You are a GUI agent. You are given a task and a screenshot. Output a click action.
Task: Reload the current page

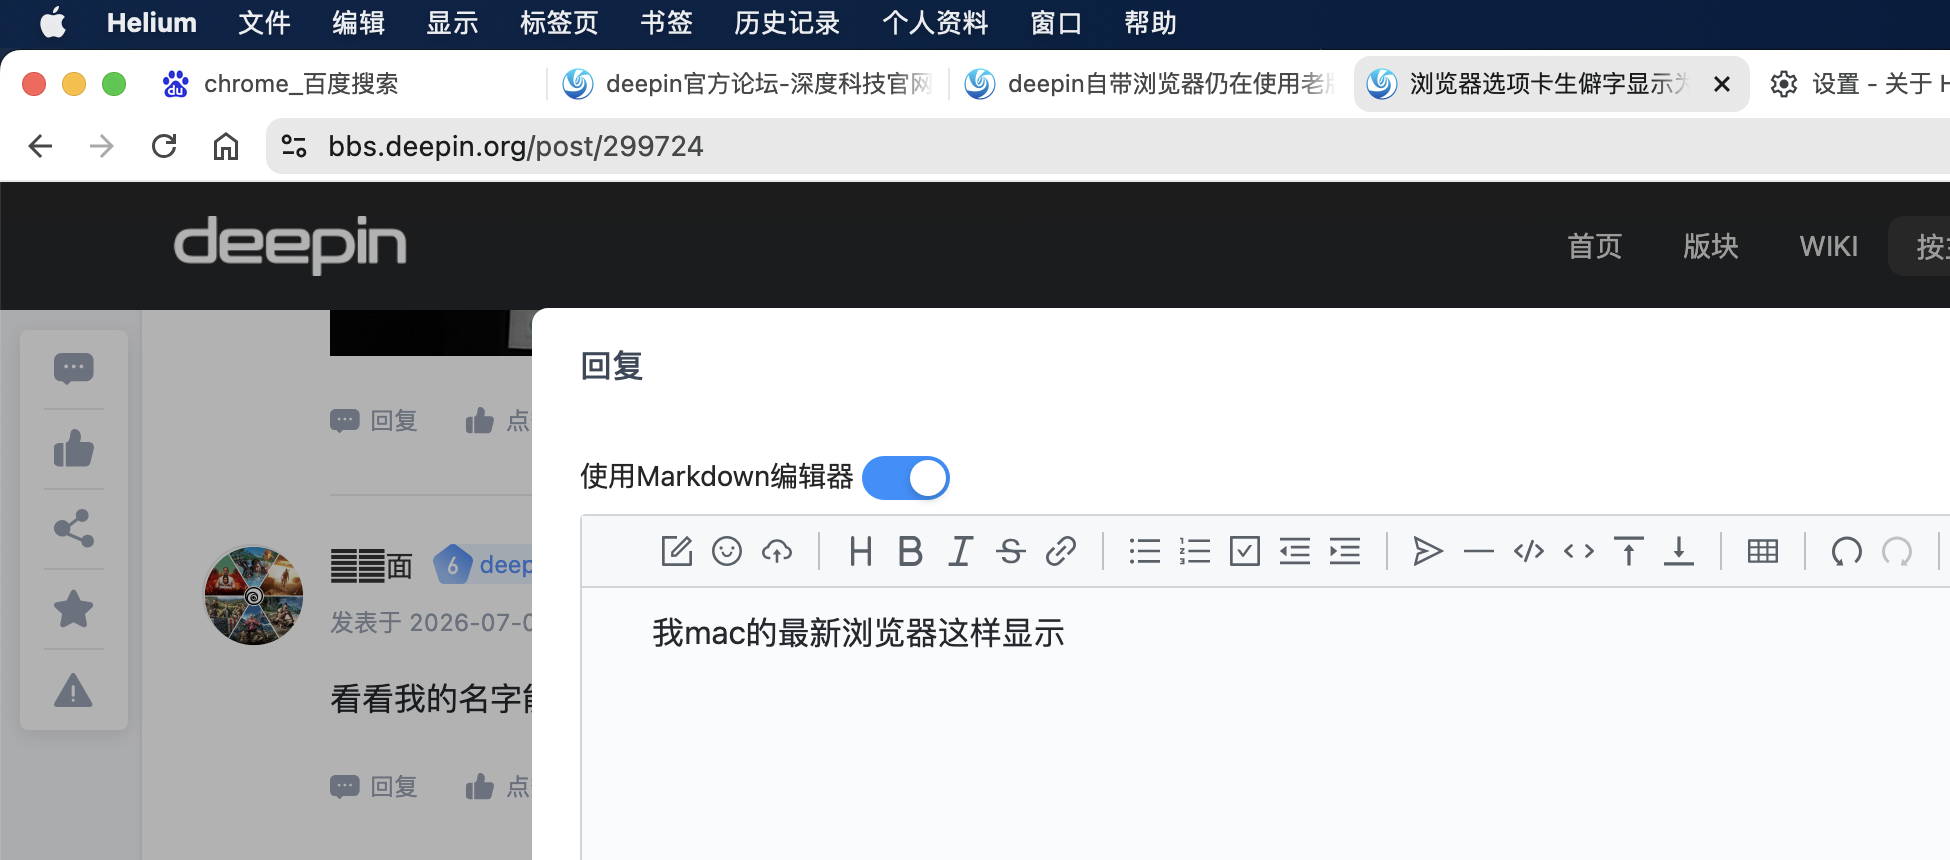pos(164,146)
